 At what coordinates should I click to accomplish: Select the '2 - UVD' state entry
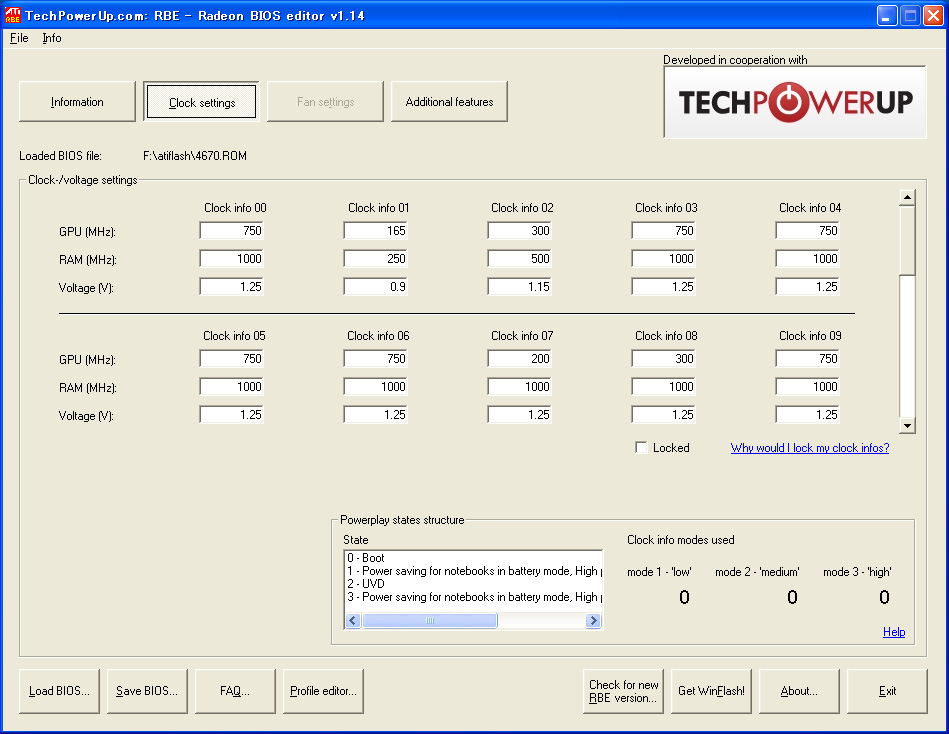[366, 584]
